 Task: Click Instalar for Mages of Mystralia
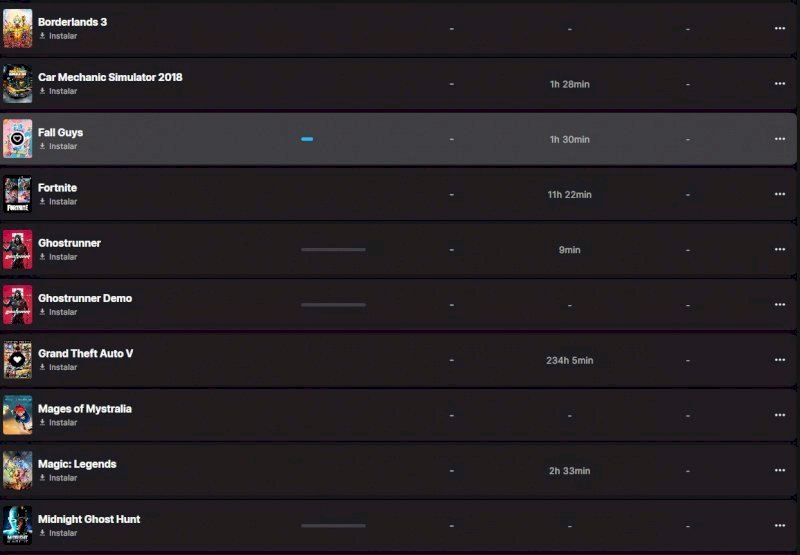pyautogui.click(x=58, y=423)
